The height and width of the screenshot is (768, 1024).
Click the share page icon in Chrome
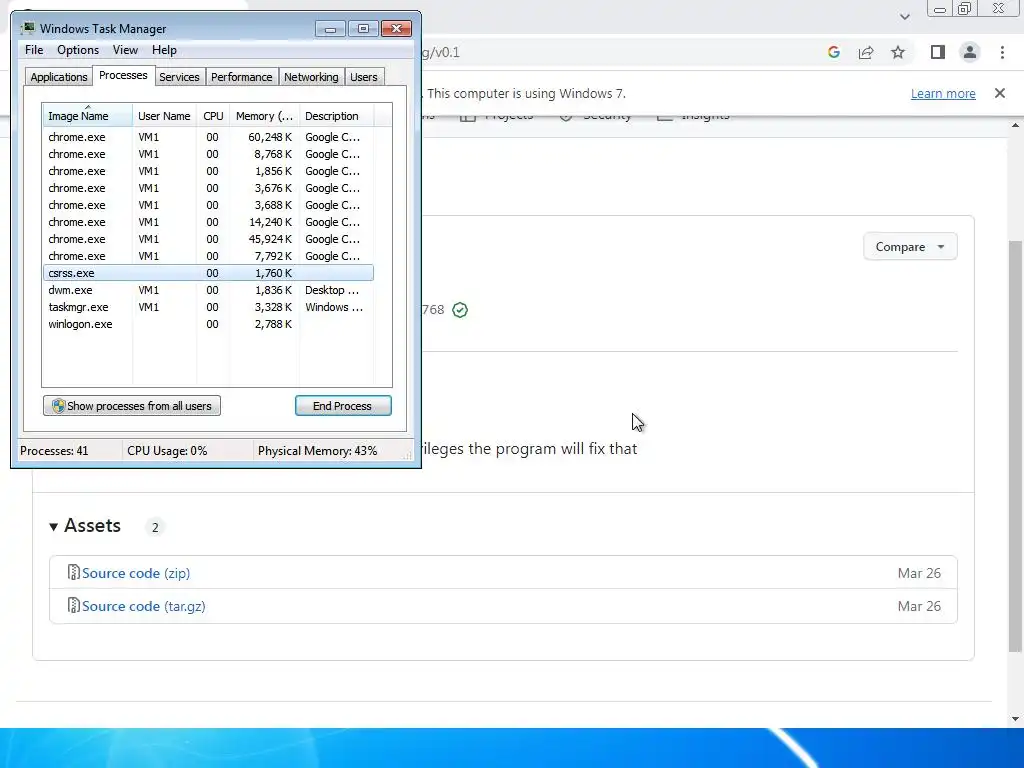click(866, 52)
